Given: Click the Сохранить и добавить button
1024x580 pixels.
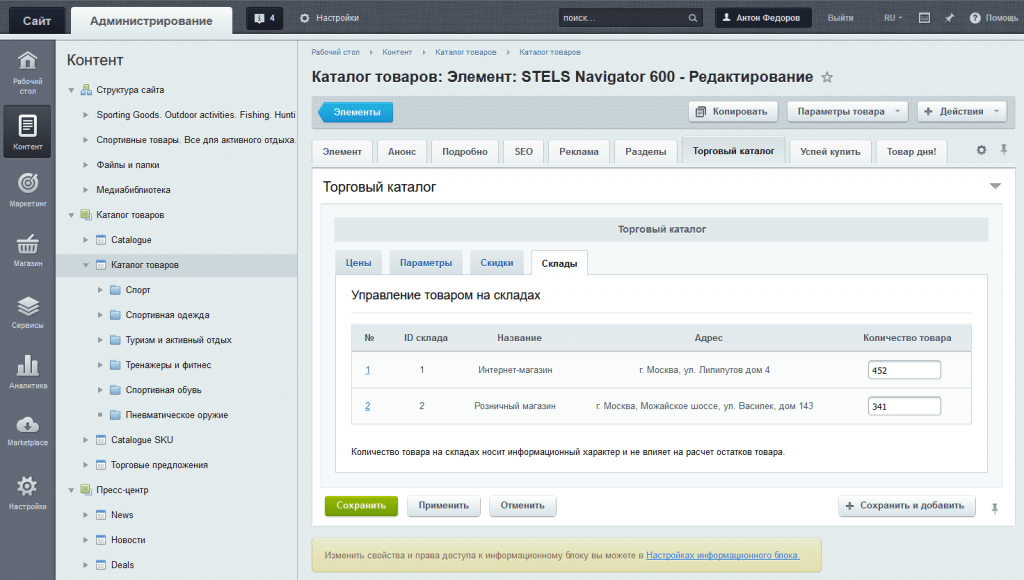Looking at the screenshot, I should click(x=906, y=506).
